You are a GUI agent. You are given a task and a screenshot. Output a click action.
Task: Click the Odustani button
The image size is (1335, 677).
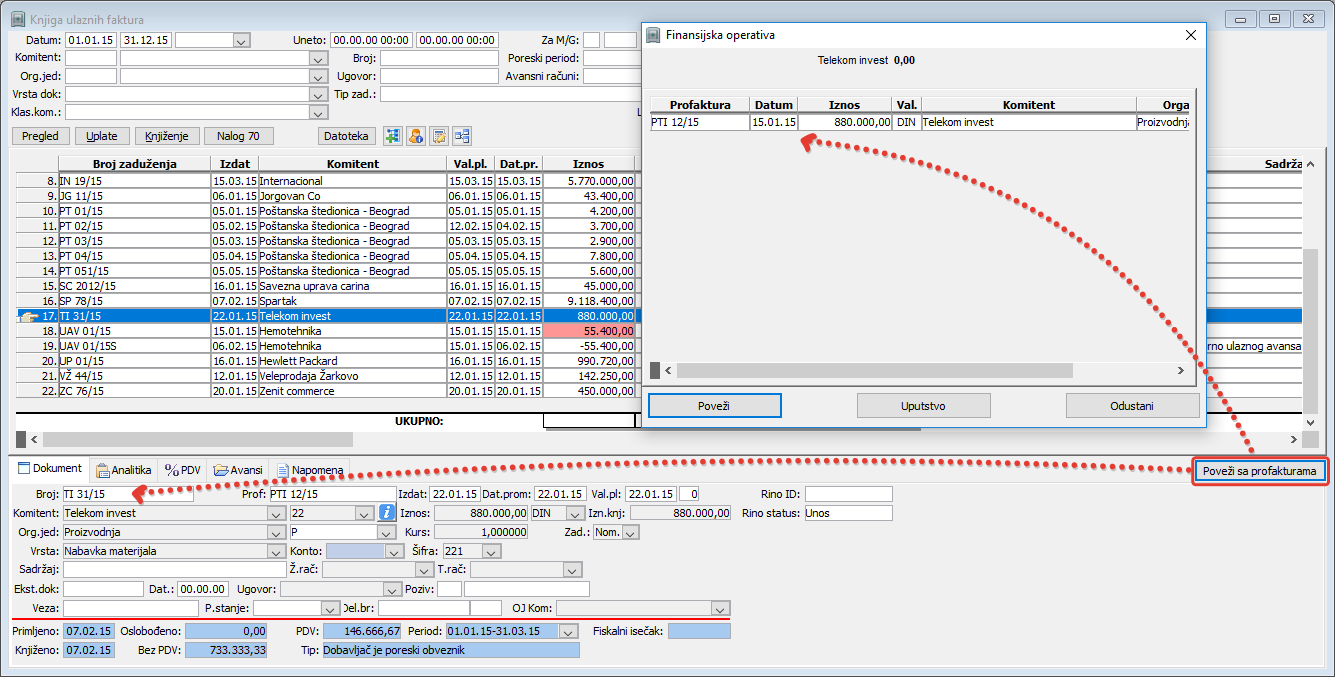tap(1132, 405)
